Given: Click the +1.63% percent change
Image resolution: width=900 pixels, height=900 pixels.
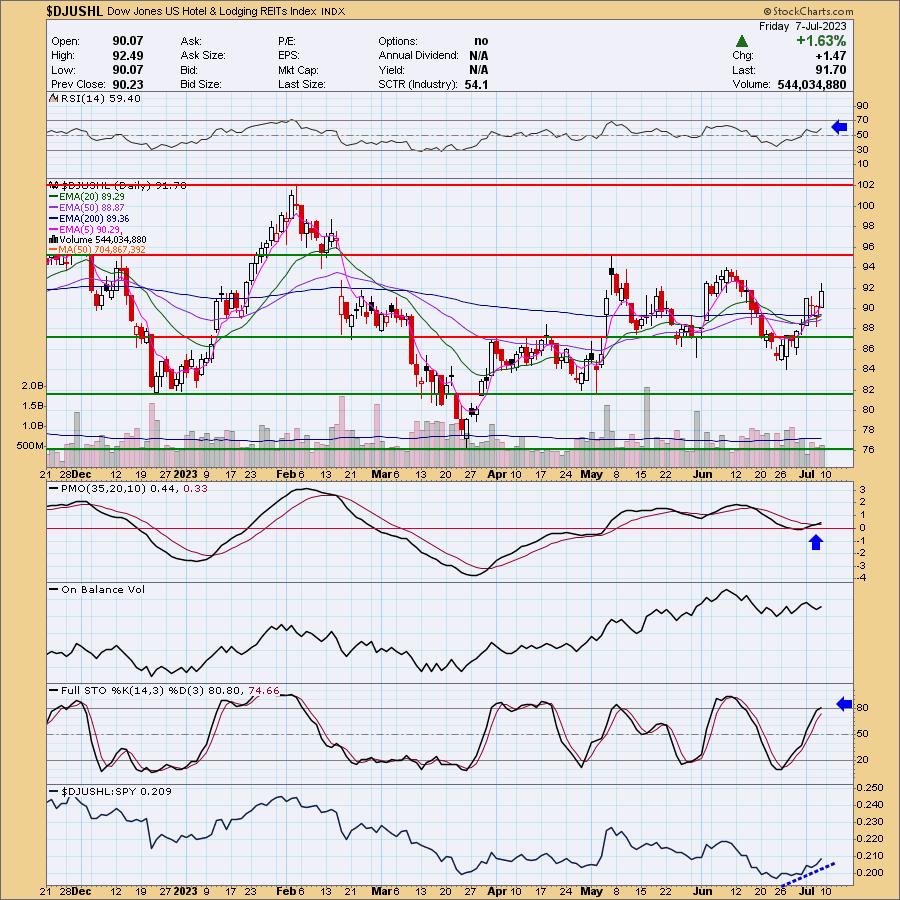Looking at the screenshot, I should 821,41.
